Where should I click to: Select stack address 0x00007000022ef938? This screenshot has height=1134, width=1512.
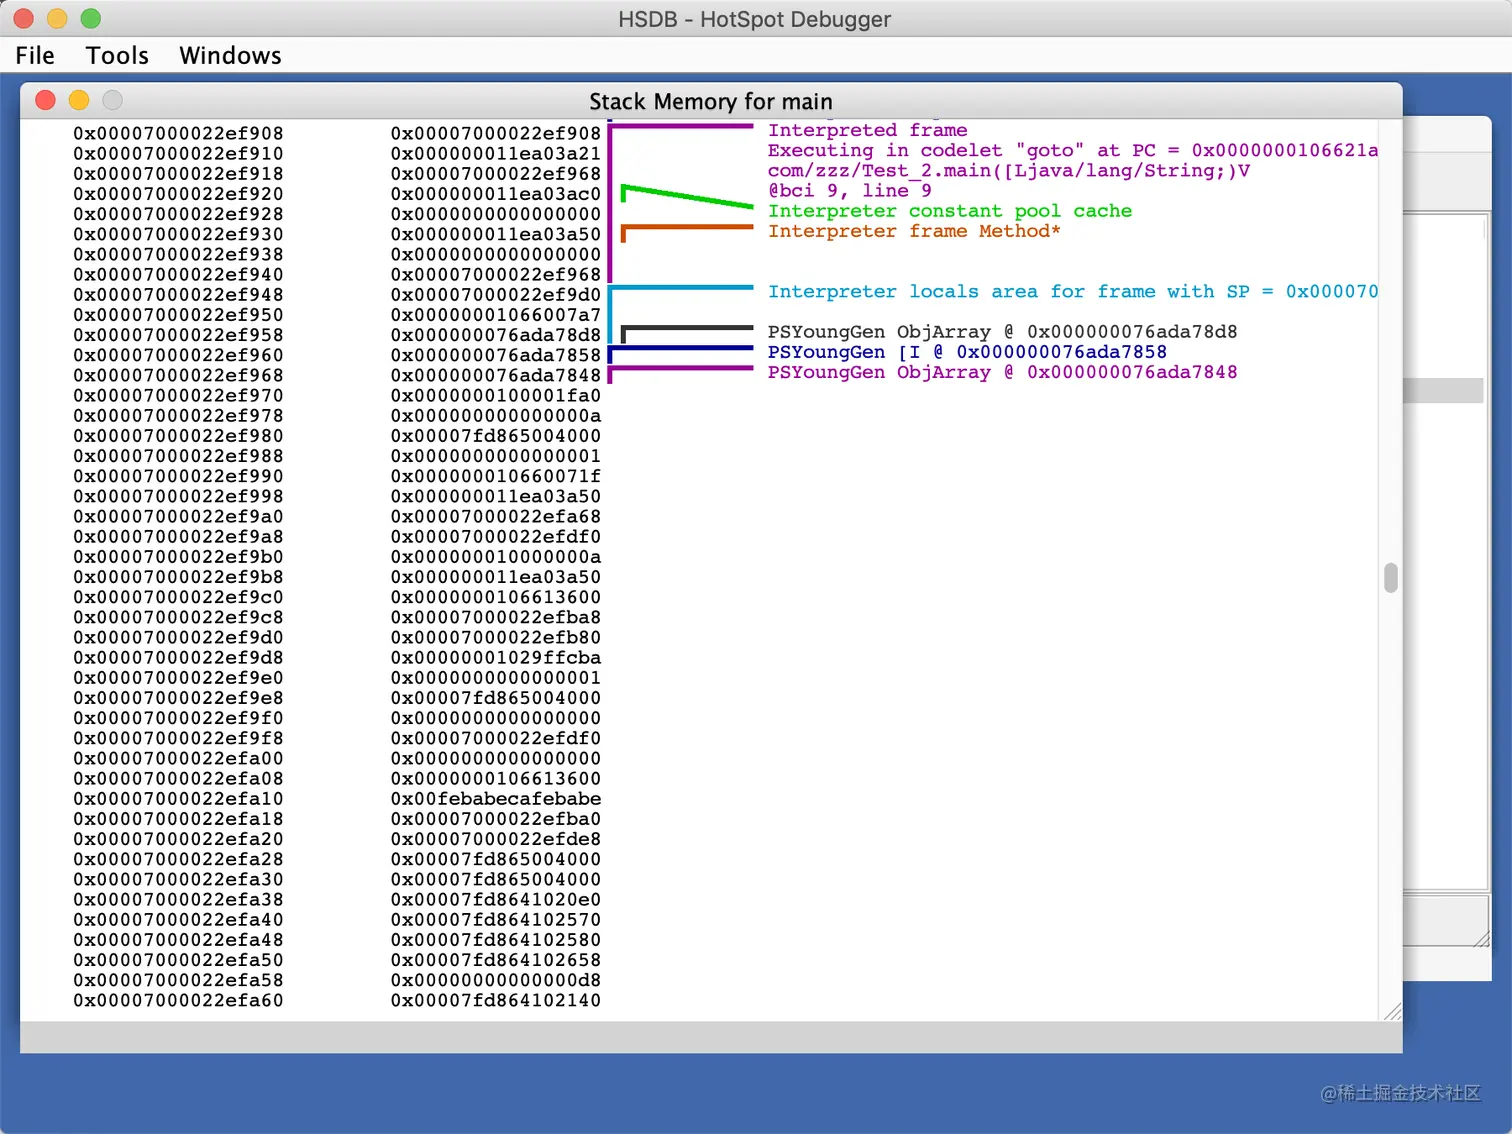[x=178, y=255]
